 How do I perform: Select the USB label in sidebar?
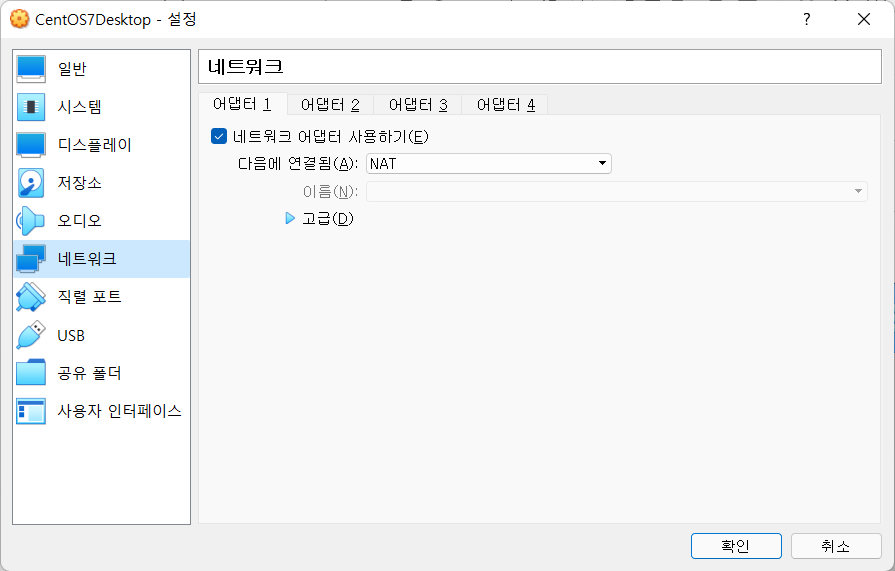pyautogui.click(x=71, y=335)
